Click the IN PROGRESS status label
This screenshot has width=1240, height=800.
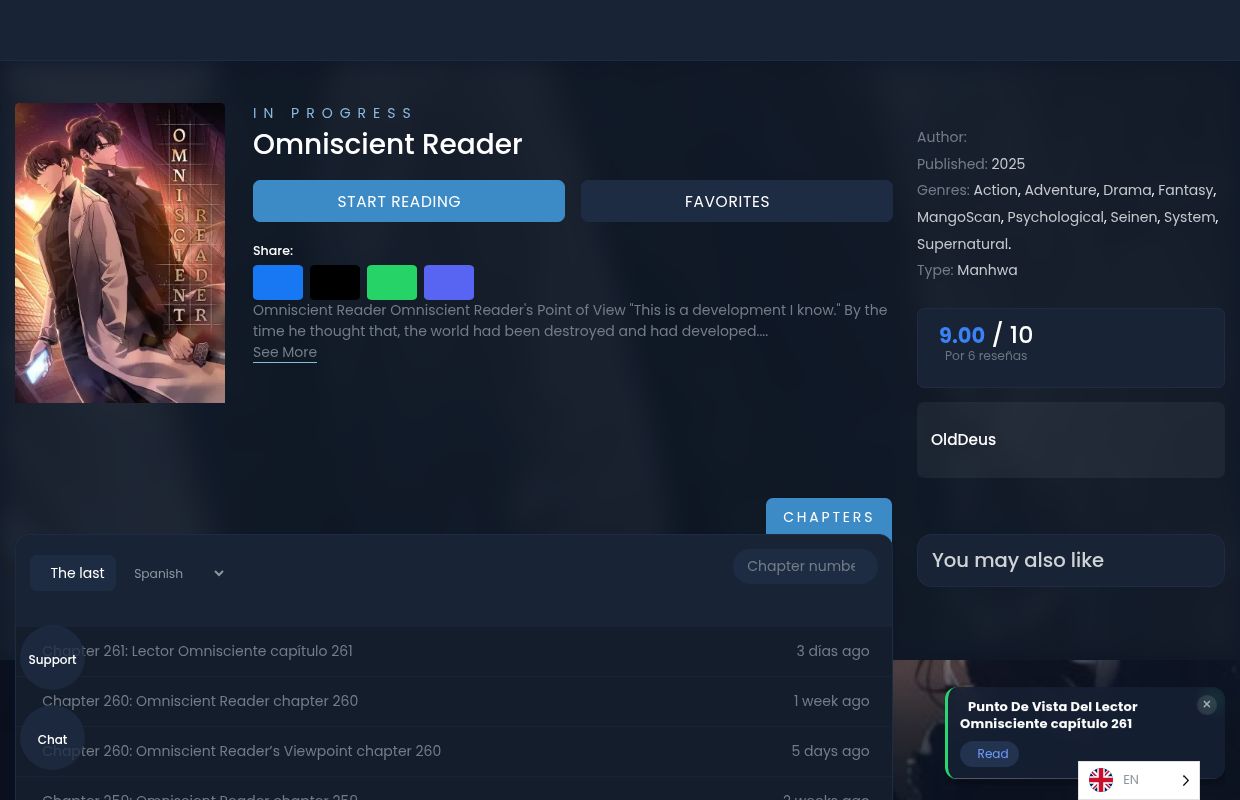tap(334, 113)
